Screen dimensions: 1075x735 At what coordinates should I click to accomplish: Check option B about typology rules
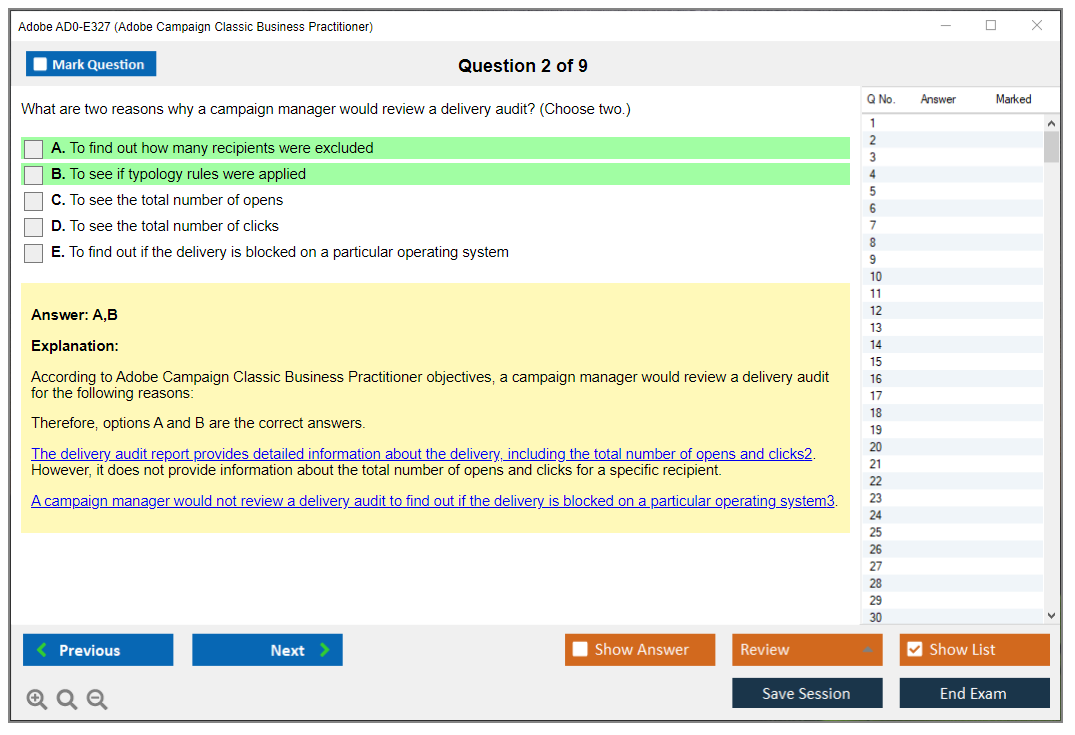click(34, 175)
